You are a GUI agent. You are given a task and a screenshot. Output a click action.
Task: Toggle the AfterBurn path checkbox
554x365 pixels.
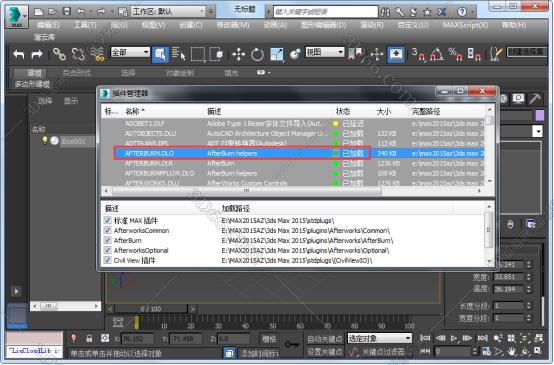tap(107, 240)
